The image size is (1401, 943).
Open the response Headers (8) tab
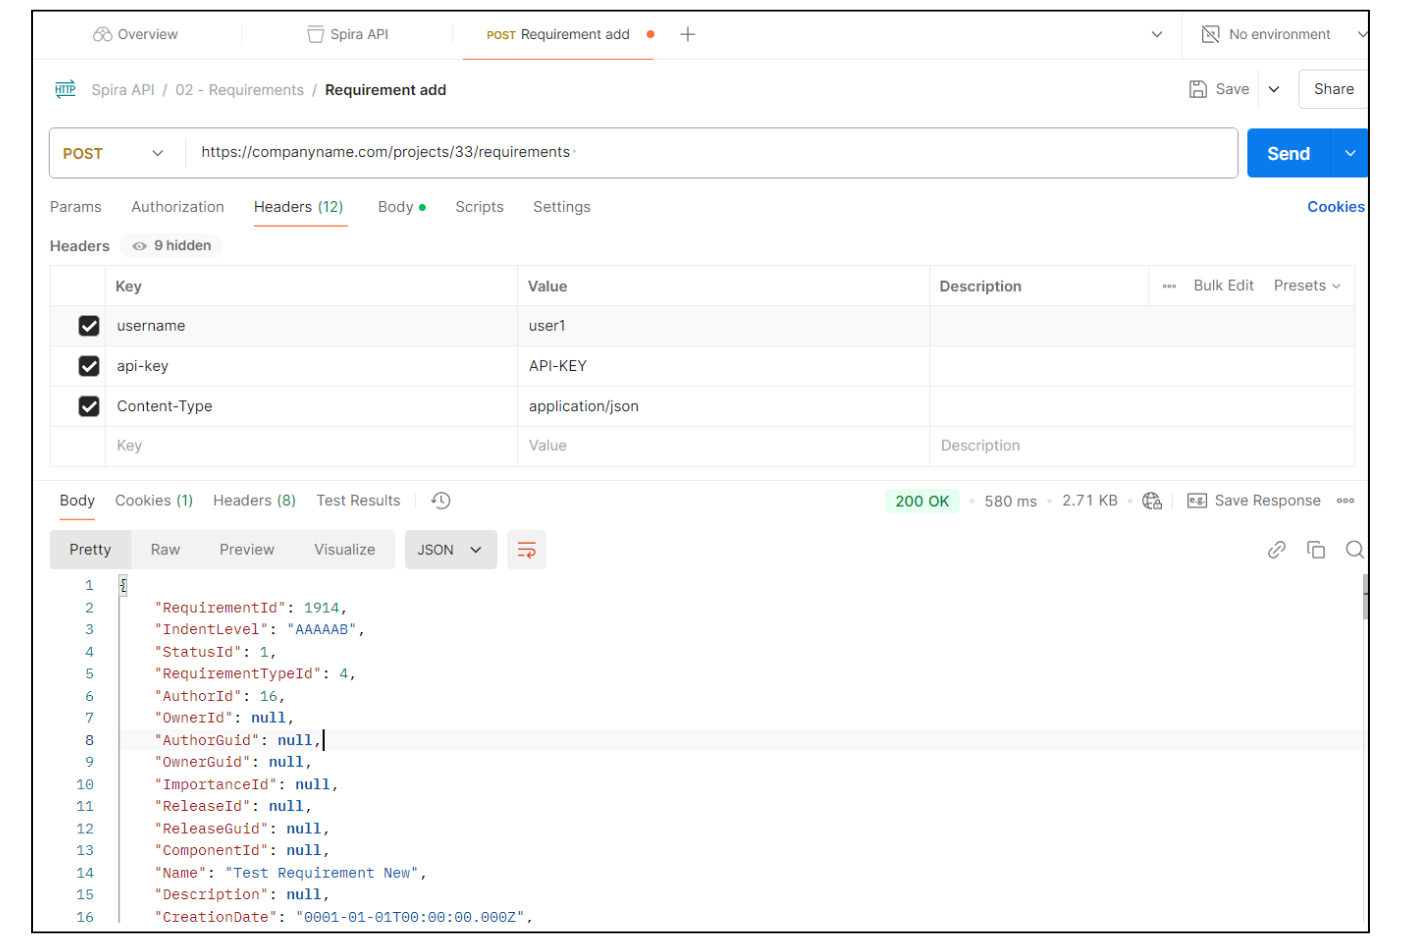[x=254, y=501]
